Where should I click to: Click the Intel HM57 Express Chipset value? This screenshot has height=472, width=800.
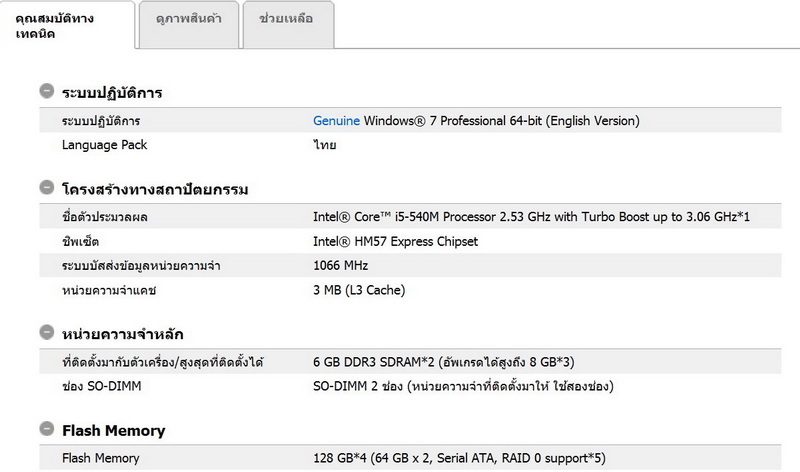pyautogui.click(x=395, y=241)
